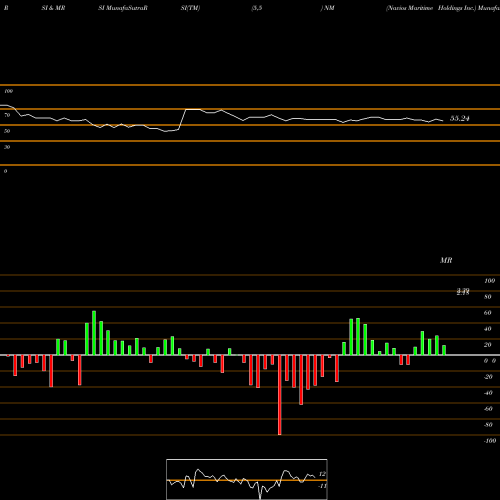500x500 pixels.
Task: Click the '50' label on the RSI axis
Action: (x=7, y=131)
